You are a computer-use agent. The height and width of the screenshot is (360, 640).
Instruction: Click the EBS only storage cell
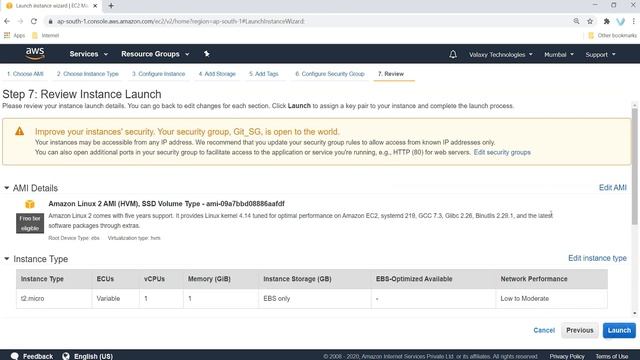tap(315, 298)
